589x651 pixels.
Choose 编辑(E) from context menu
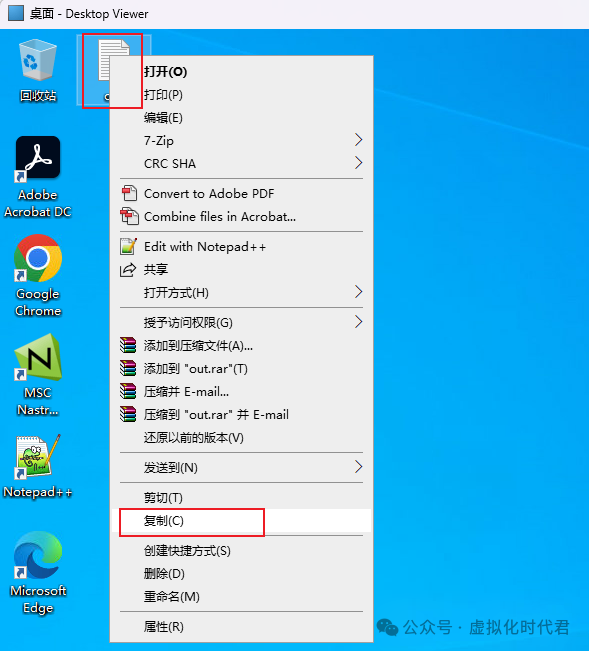click(242, 118)
